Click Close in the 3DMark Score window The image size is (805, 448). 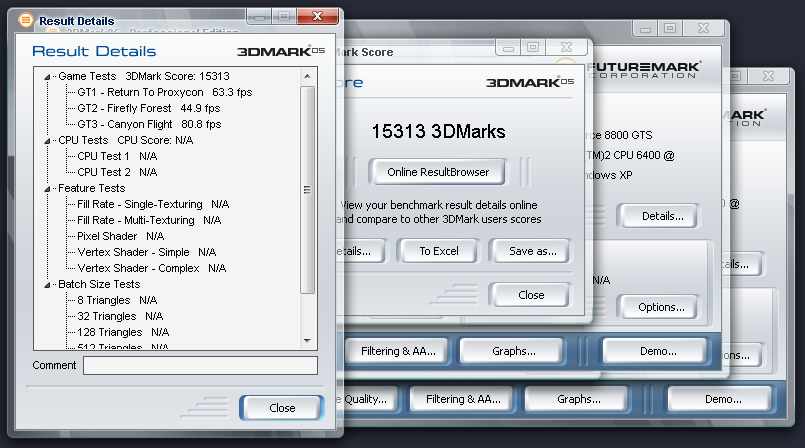pos(531,295)
